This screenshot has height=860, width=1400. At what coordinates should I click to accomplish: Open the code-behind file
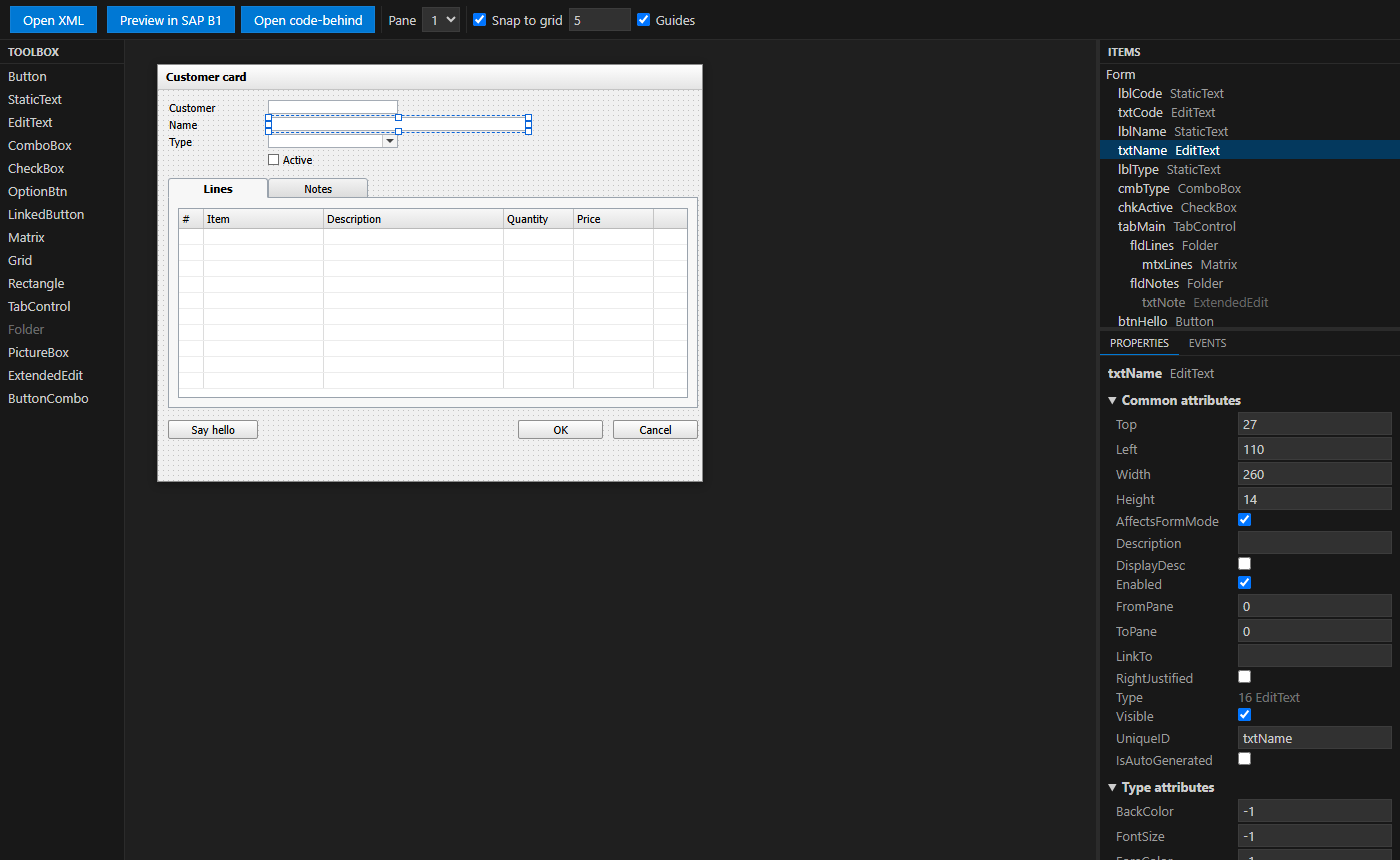point(308,20)
